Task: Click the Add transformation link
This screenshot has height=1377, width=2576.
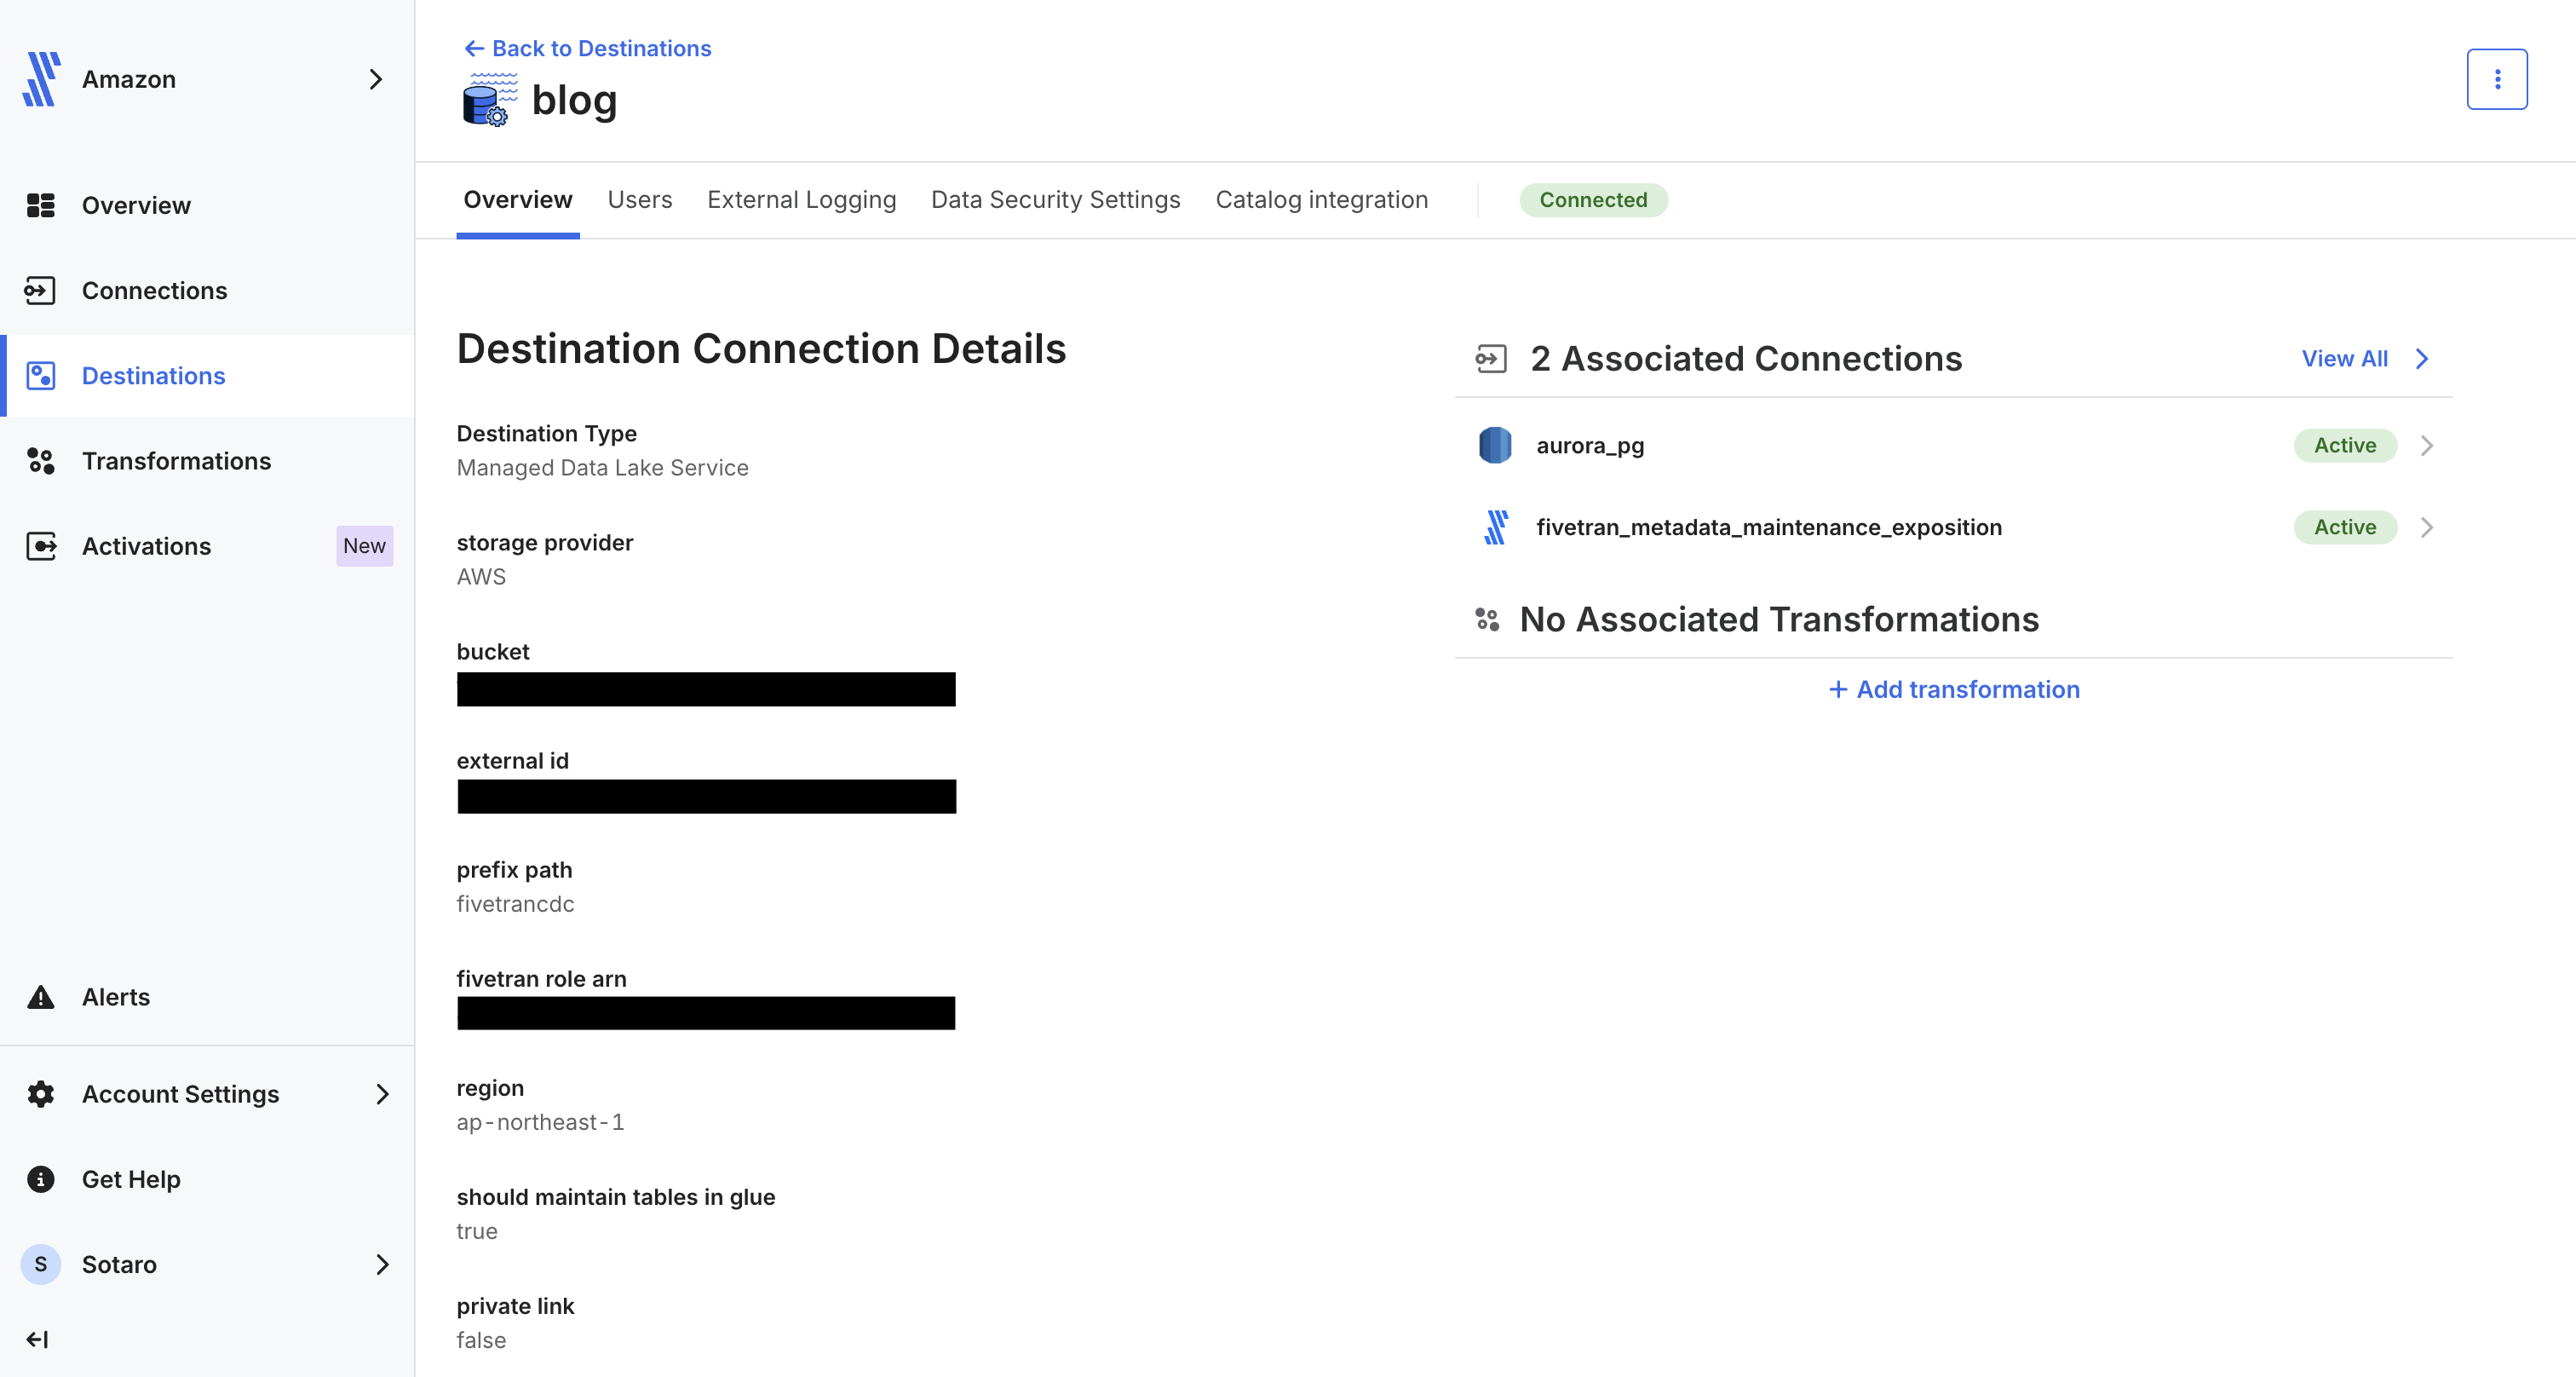Action: (1953, 689)
